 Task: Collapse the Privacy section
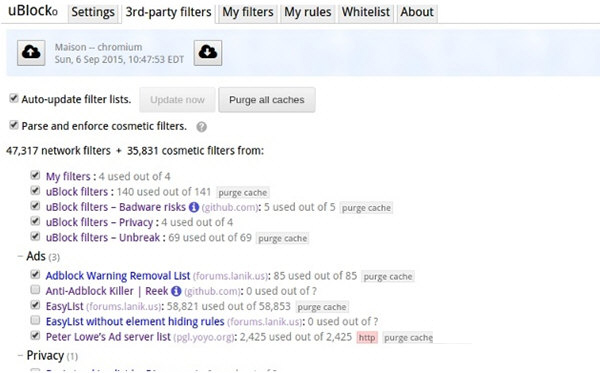click(x=20, y=356)
